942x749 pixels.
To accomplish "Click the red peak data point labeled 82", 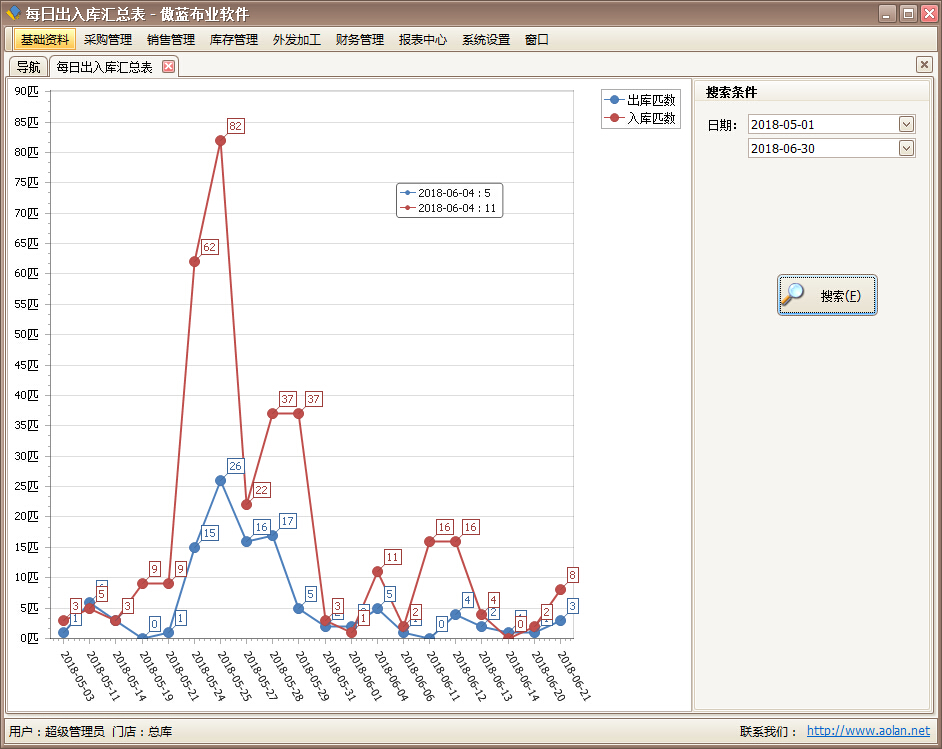I will tap(220, 140).
